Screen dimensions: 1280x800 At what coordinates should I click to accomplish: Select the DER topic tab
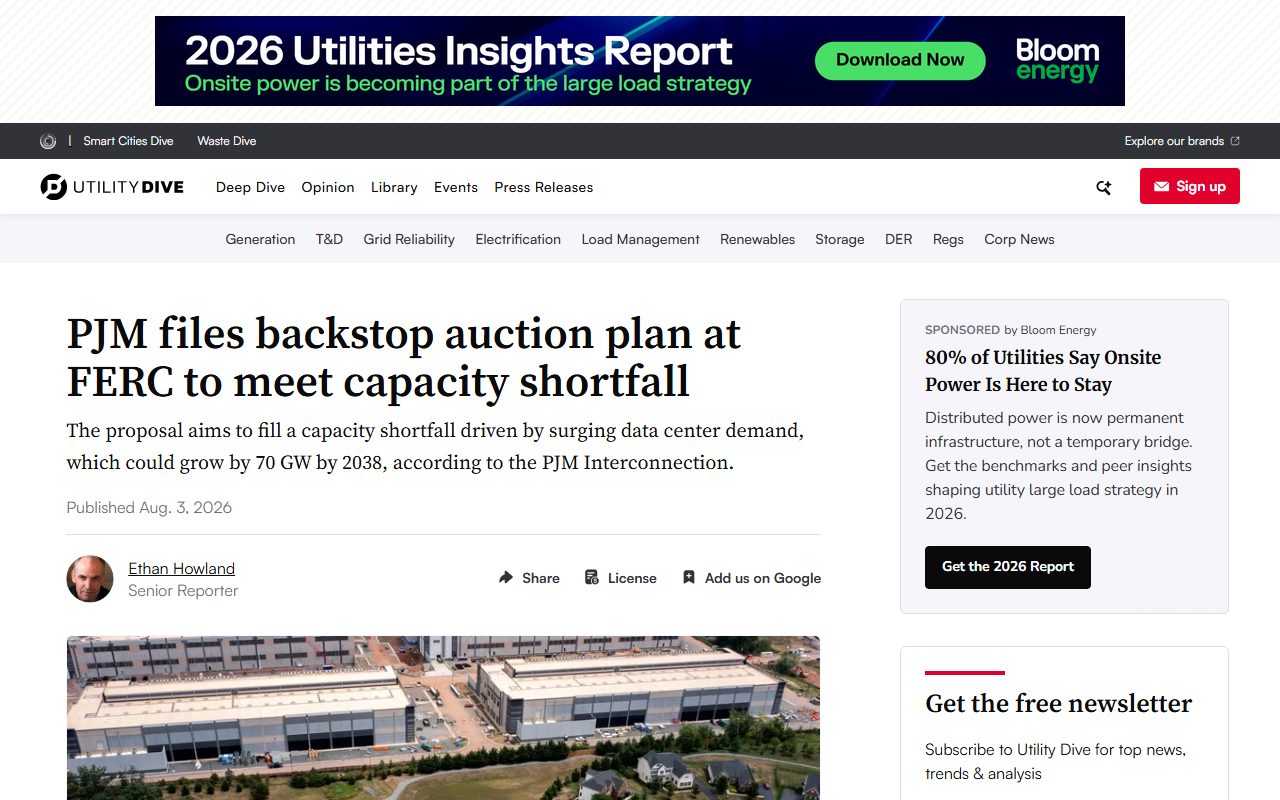click(899, 239)
